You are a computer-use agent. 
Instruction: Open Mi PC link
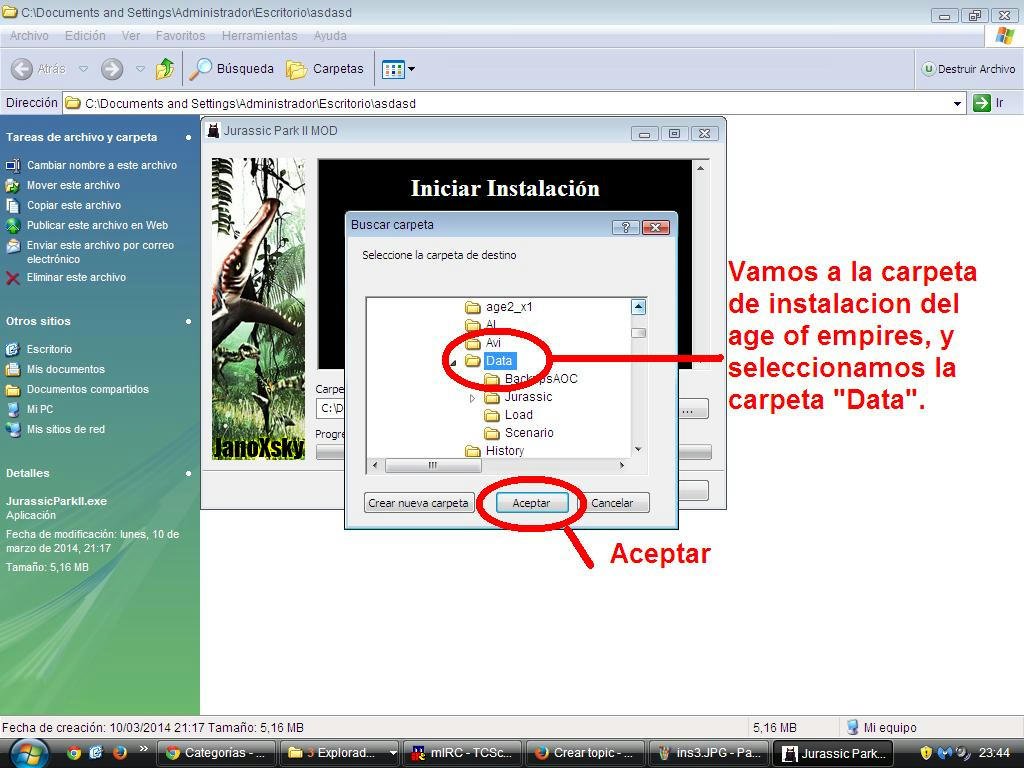[40, 409]
